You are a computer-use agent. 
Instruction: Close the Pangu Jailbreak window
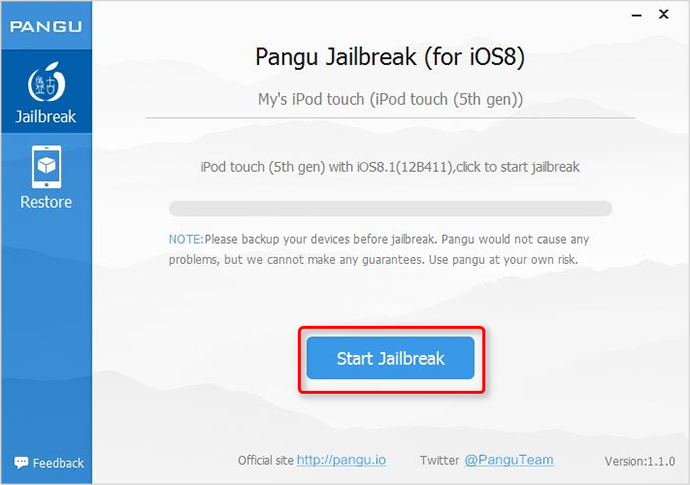click(x=664, y=15)
